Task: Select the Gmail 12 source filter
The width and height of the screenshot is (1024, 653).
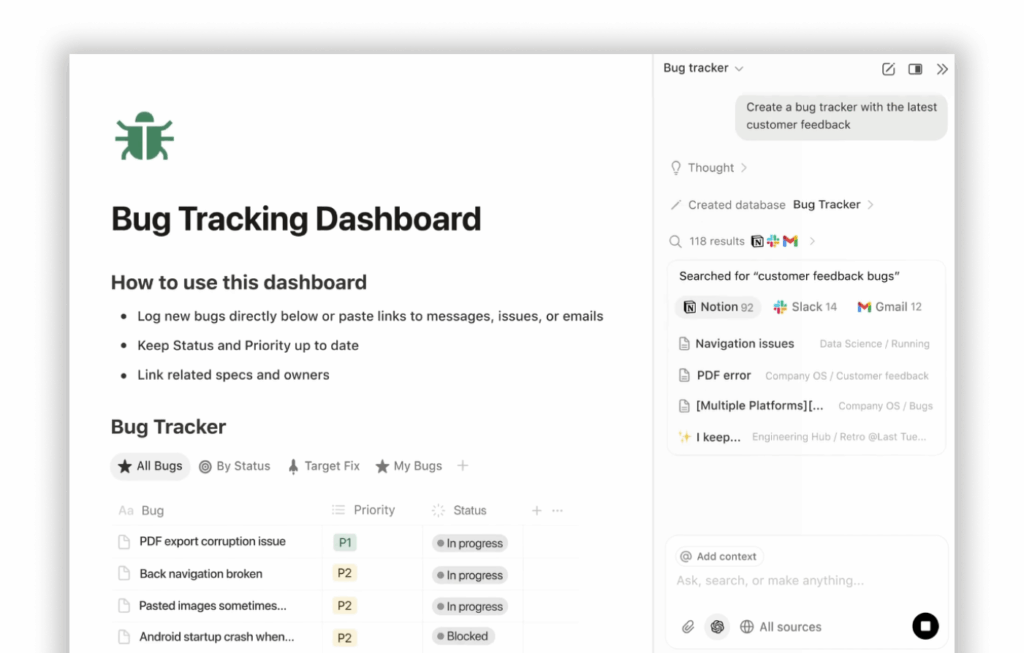Action: [889, 307]
